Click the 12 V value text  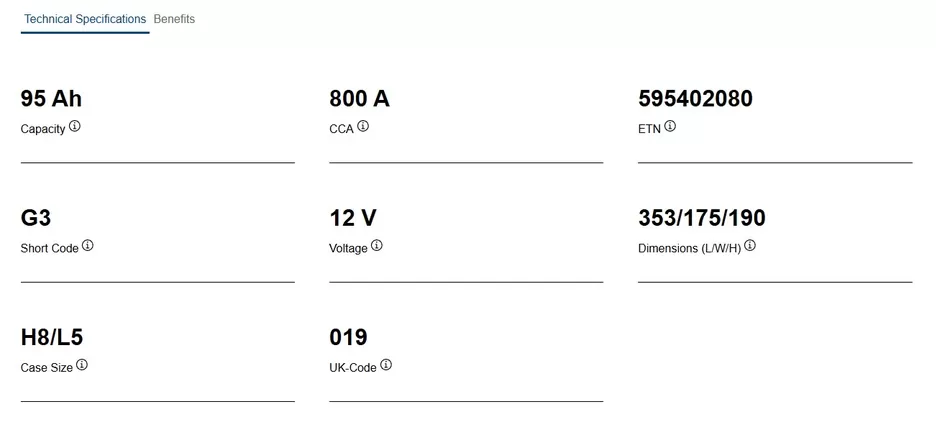pos(352,218)
